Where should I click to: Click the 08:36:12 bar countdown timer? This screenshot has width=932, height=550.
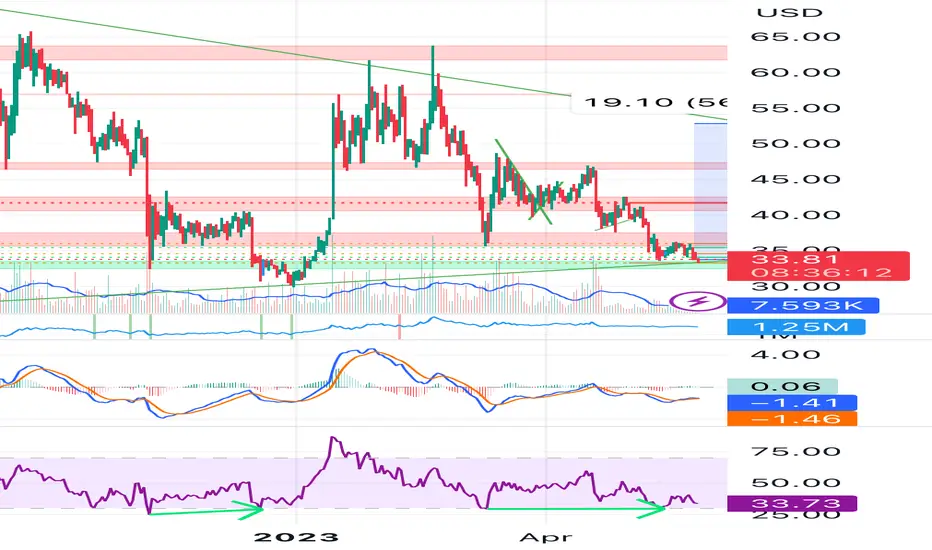click(x=821, y=273)
